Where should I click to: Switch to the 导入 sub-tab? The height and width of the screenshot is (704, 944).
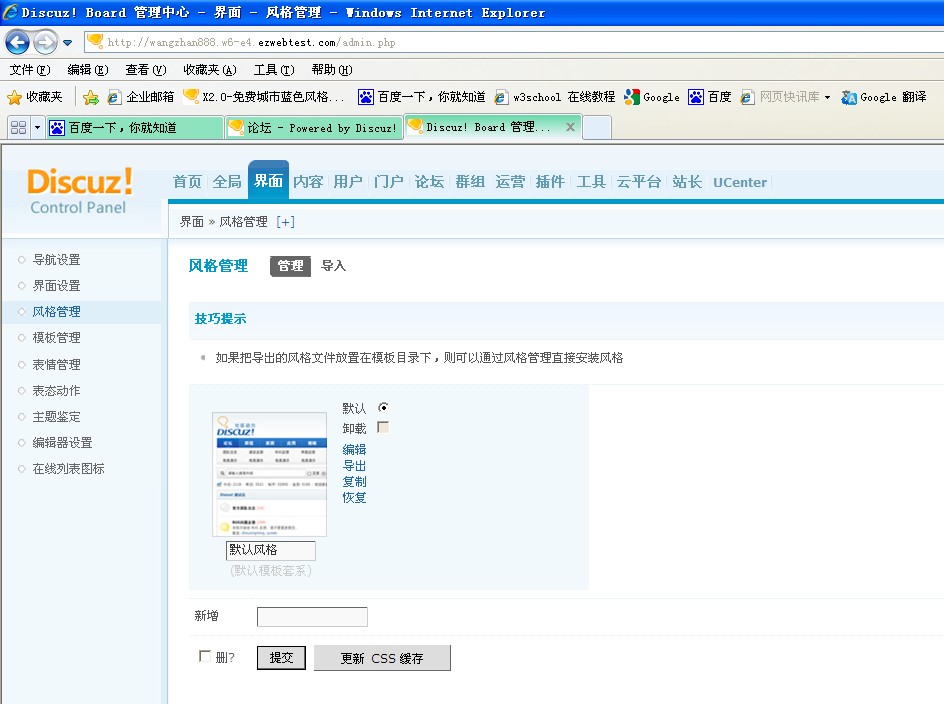coord(333,266)
